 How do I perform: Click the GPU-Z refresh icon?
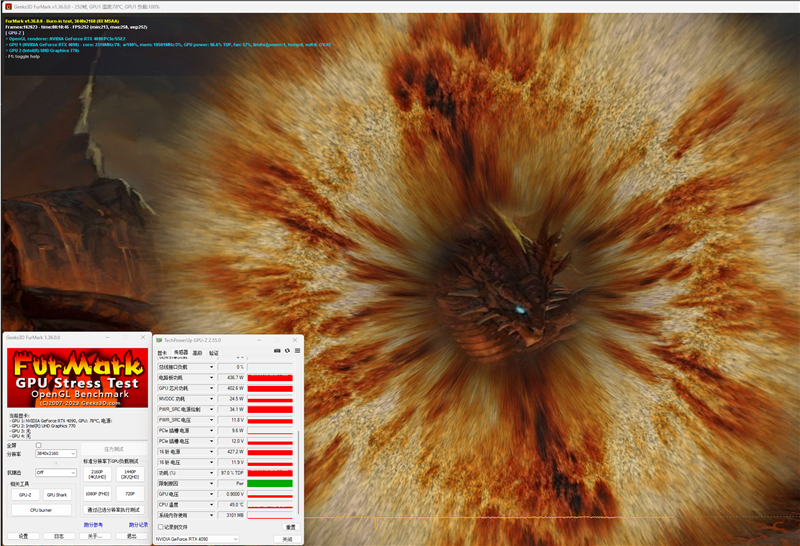point(287,351)
